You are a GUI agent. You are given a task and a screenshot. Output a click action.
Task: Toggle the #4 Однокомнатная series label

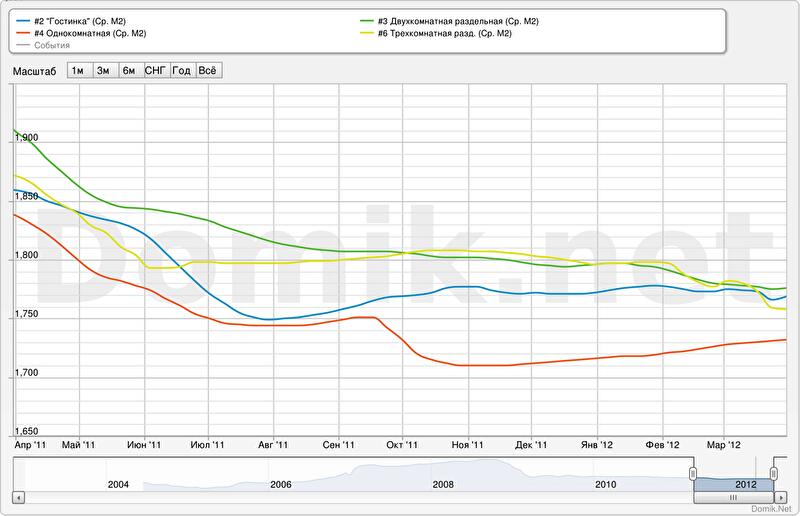click(x=90, y=33)
